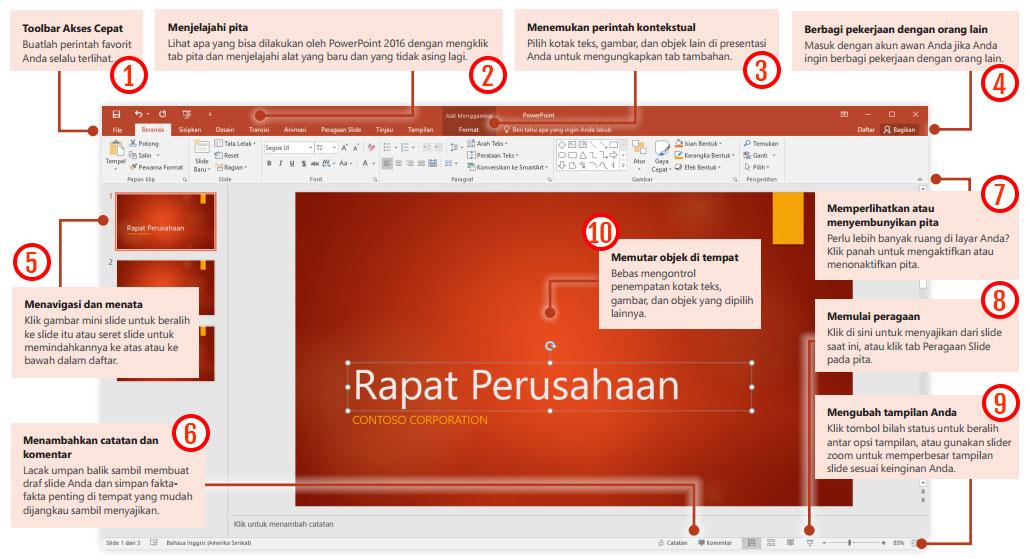The image size is (1030, 559).
Task: Open the font size 72 dropdown
Action: pos(334,148)
